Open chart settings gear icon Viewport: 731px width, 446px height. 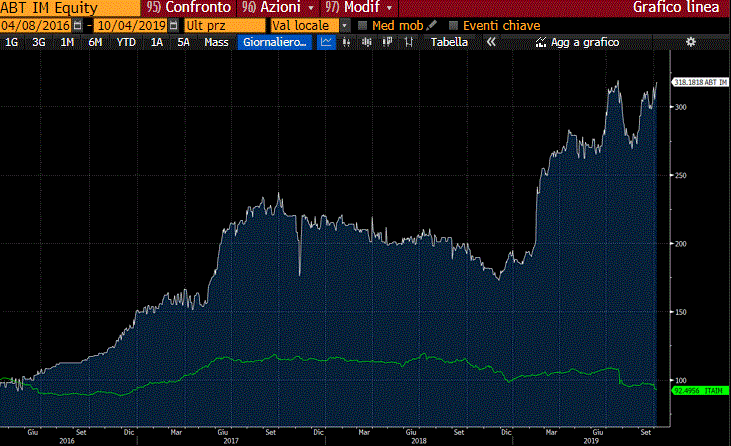click(690, 42)
